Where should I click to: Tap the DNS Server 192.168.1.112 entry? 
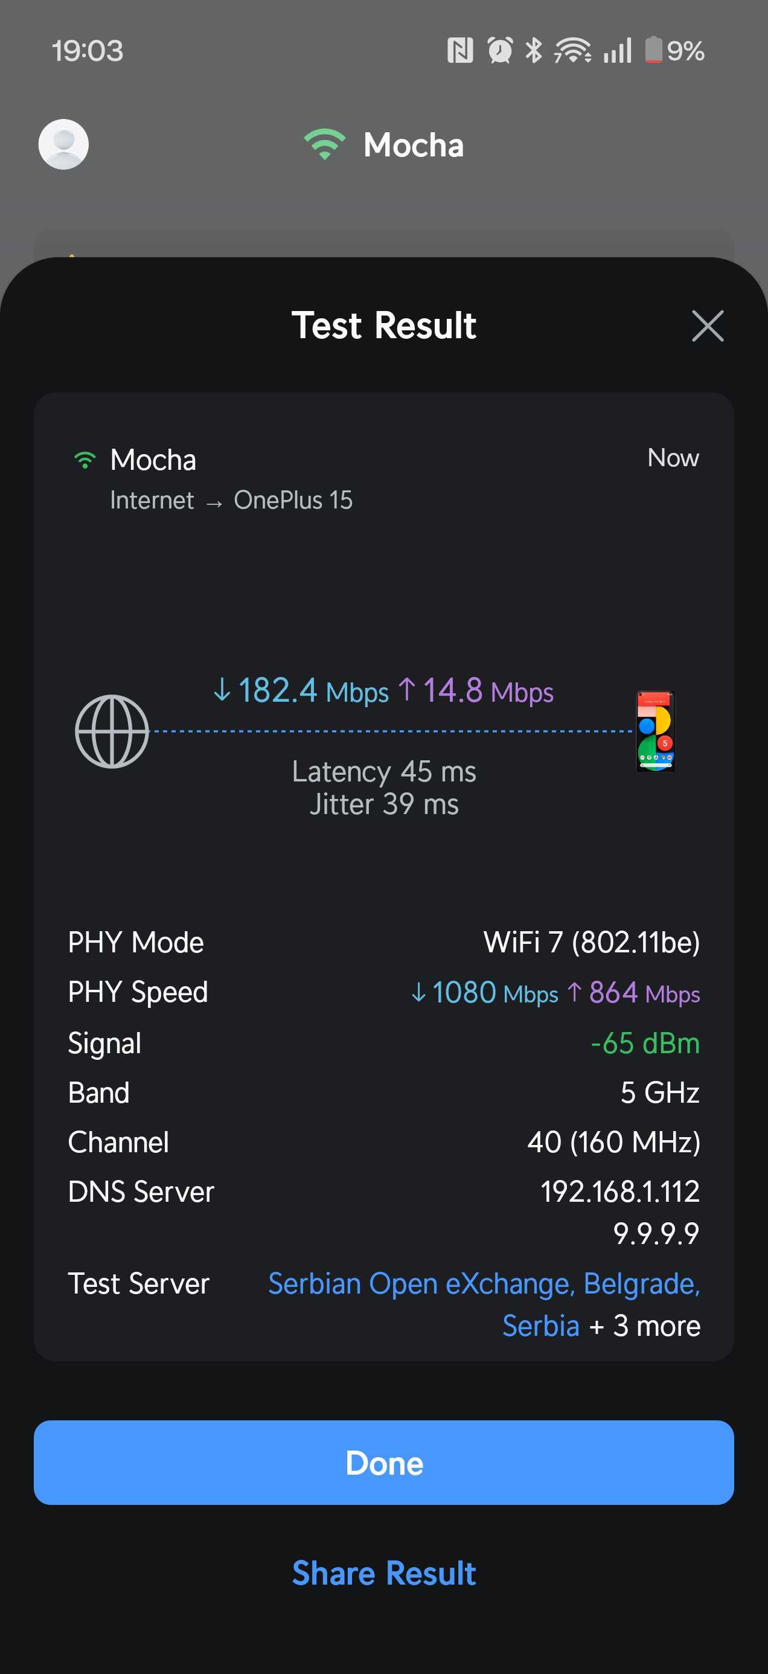(x=620, y=1191)
